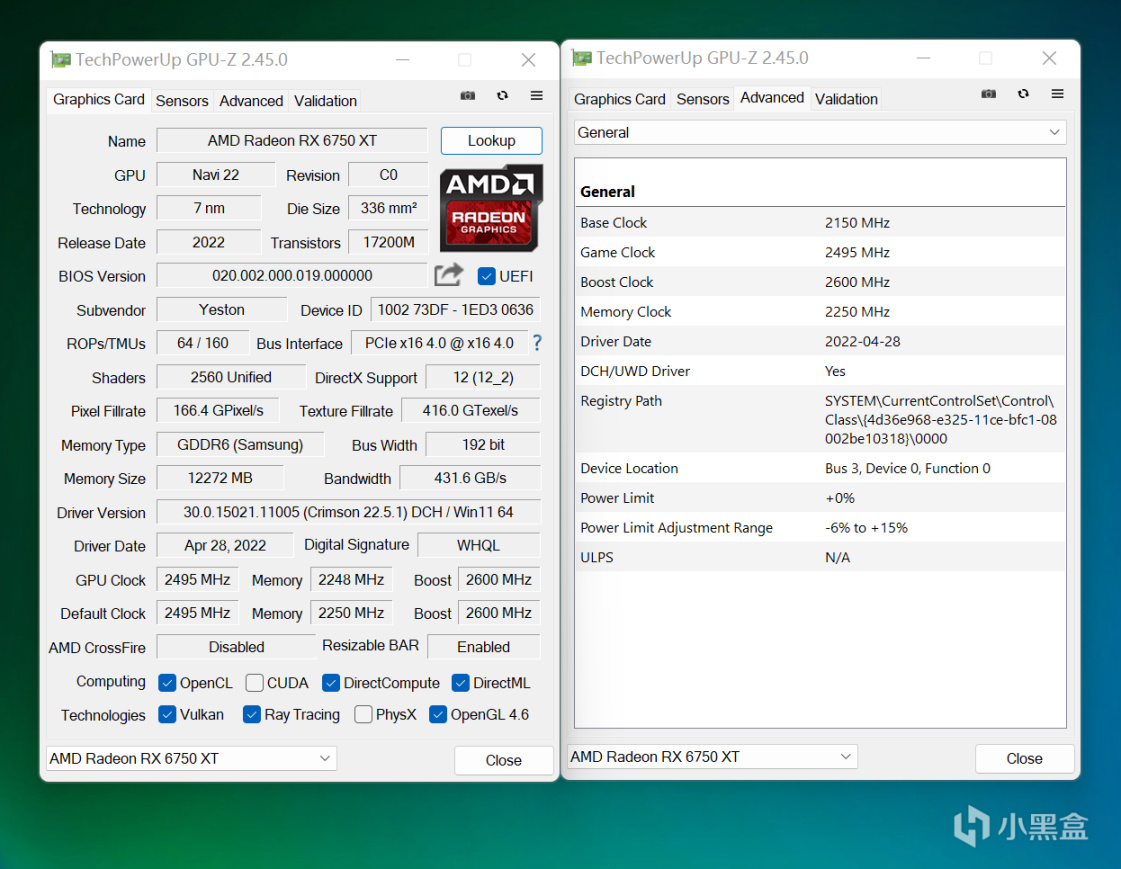The image size is (1121, 869).
Task: Toggle the Vulkan checkbox
Action: pyautogui.click(x=167, y=715)
